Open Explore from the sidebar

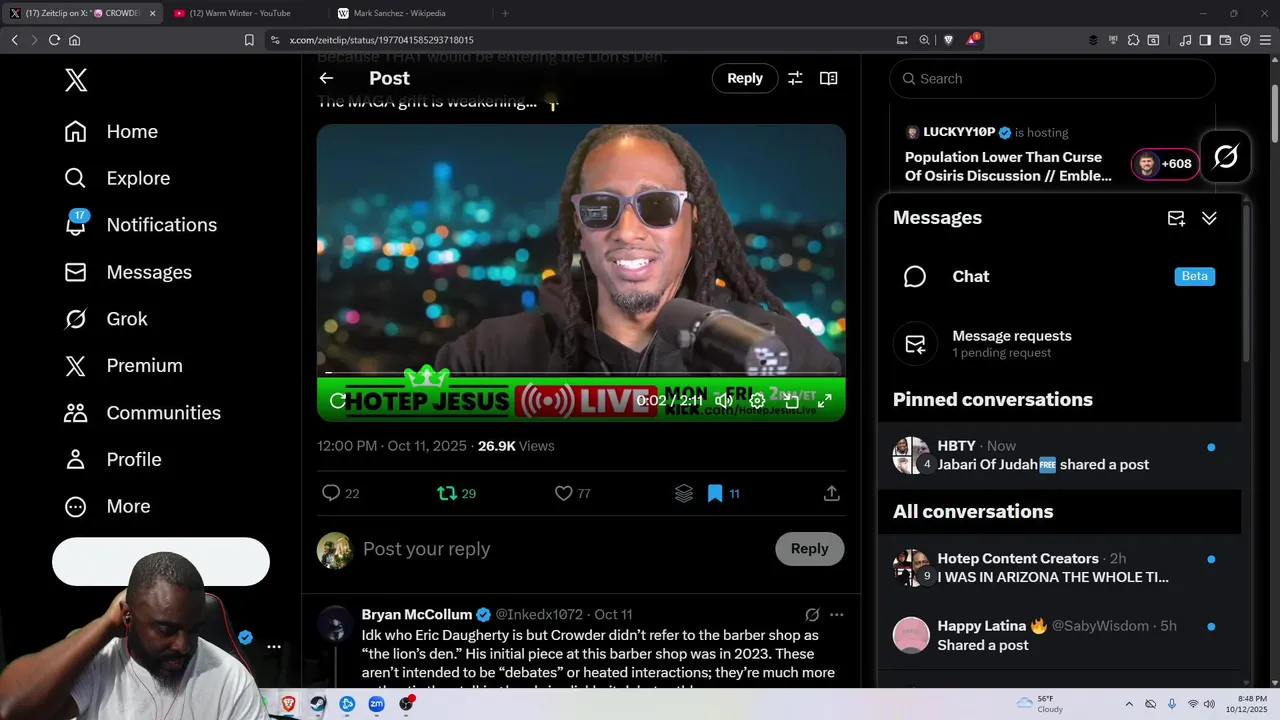(118, 178)
